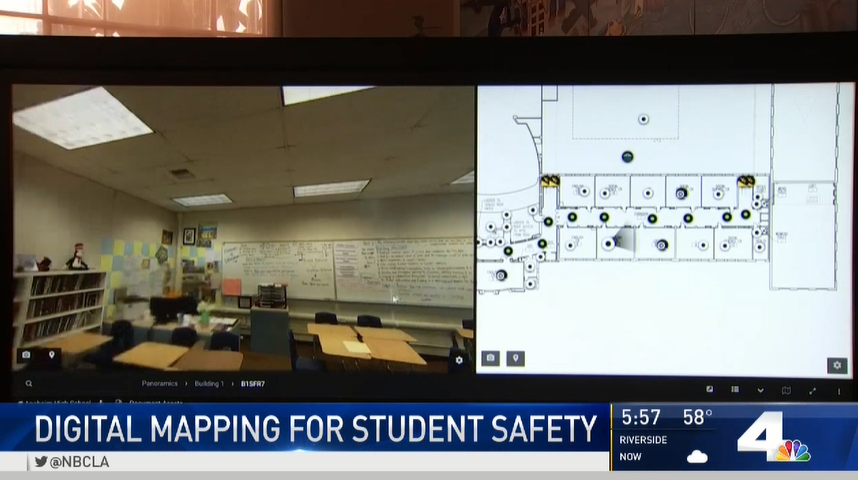
Task: Open floor plan settings gear
Action: [x=836, y=366]
